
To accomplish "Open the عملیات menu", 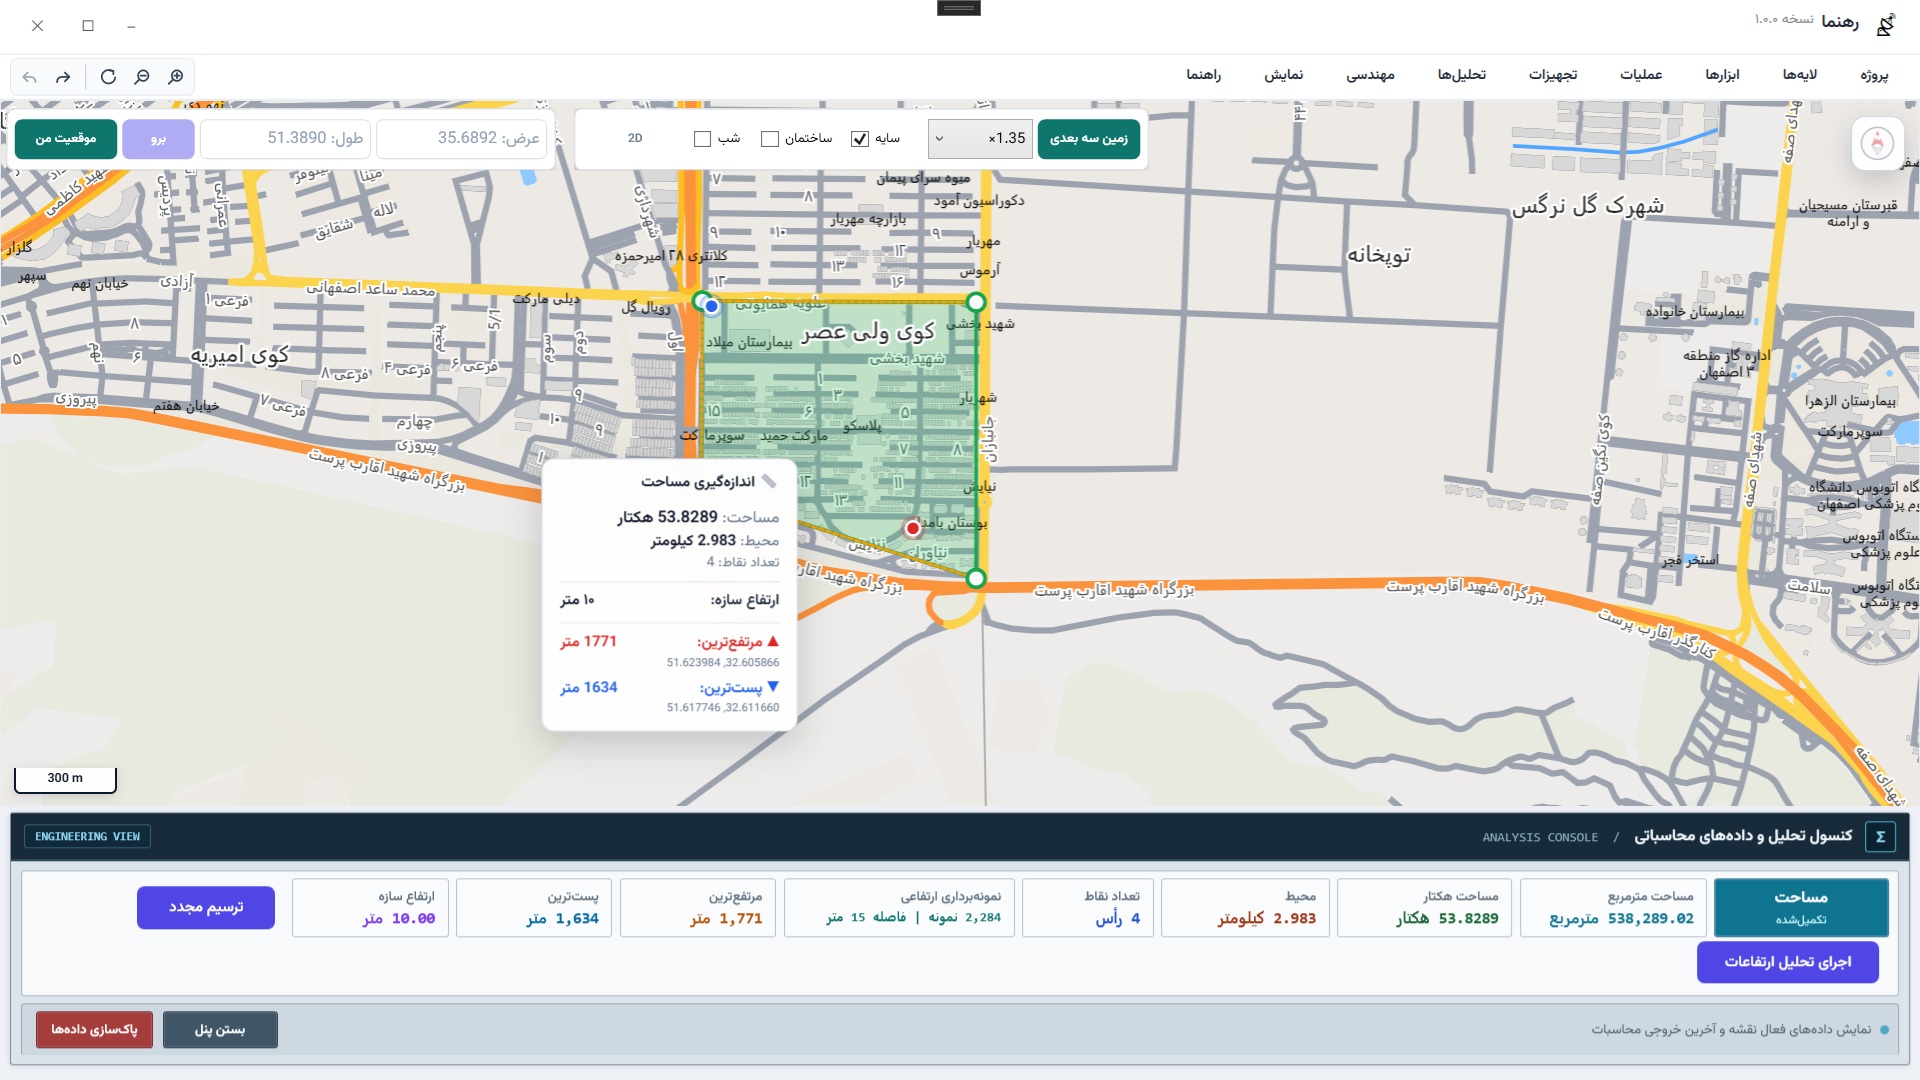I will point(1641,75).
